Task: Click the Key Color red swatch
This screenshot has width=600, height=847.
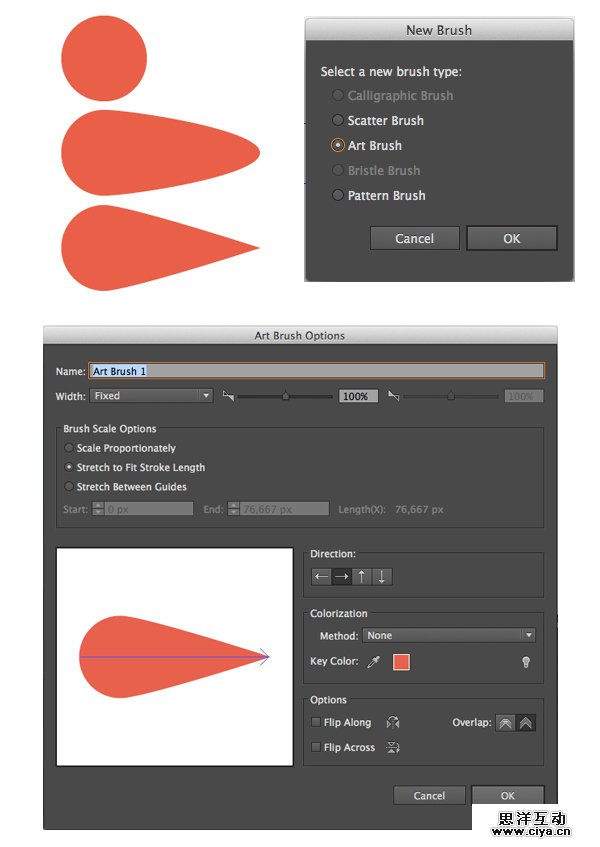Action: click(x=401, y=662)
